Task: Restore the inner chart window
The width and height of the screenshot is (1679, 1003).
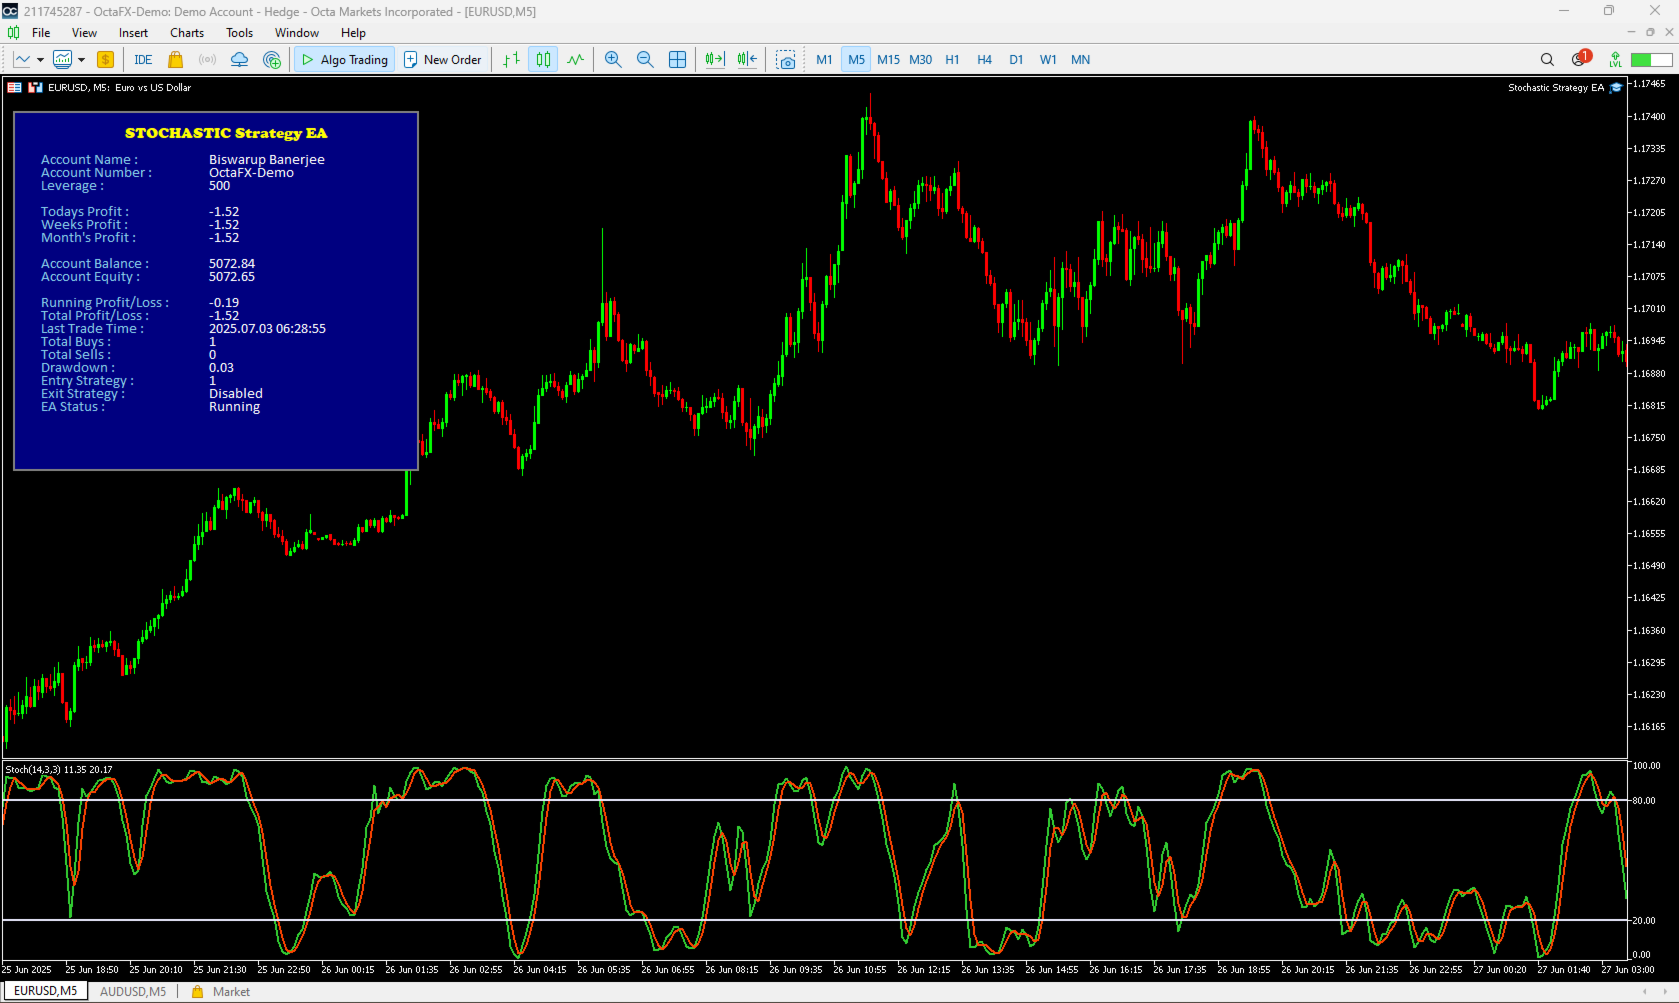Action: click(x=1650, y=32)
